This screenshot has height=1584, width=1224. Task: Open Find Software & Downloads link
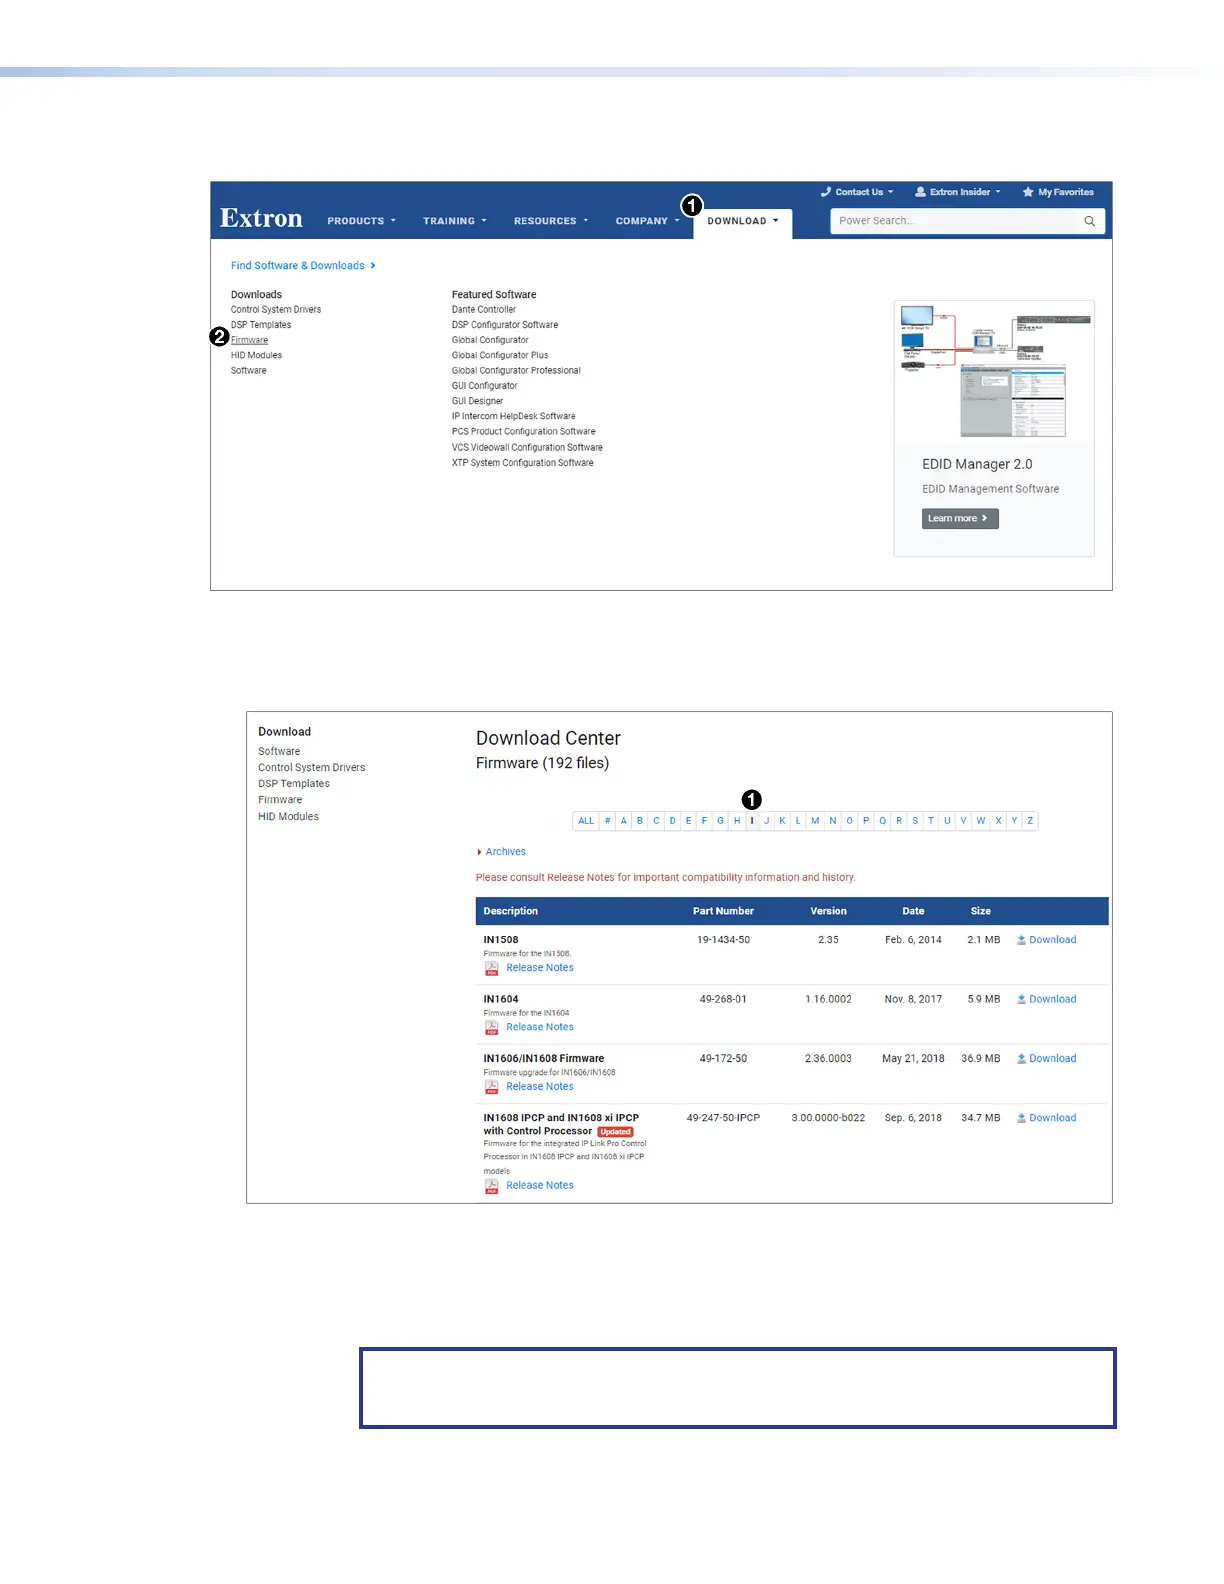click(303, 266)
